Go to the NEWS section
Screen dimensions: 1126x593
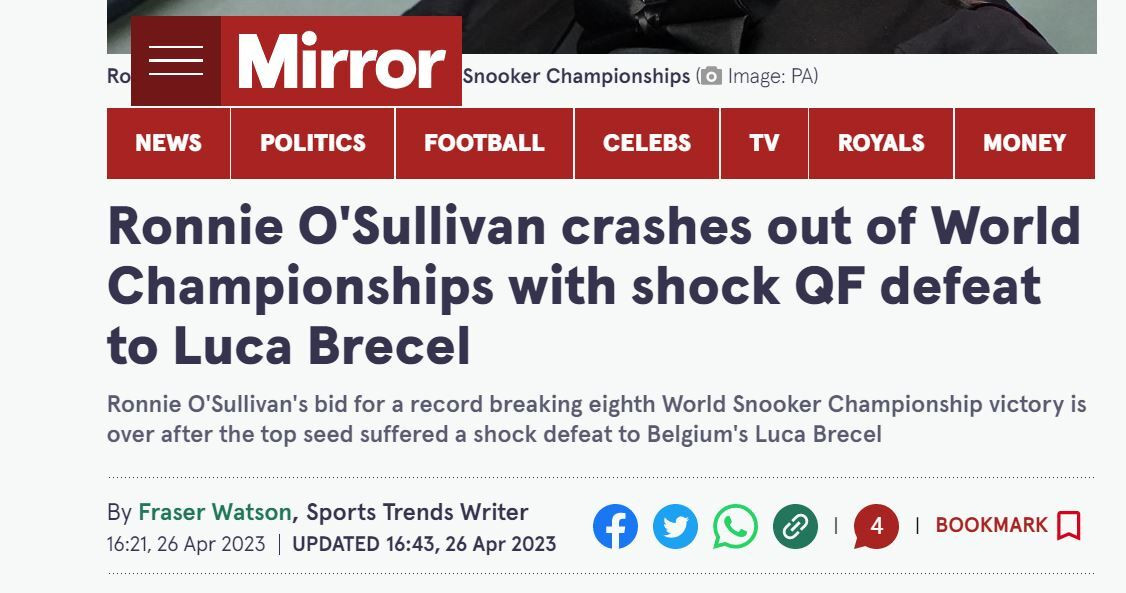pyautogui.click(x=169, y=143)
